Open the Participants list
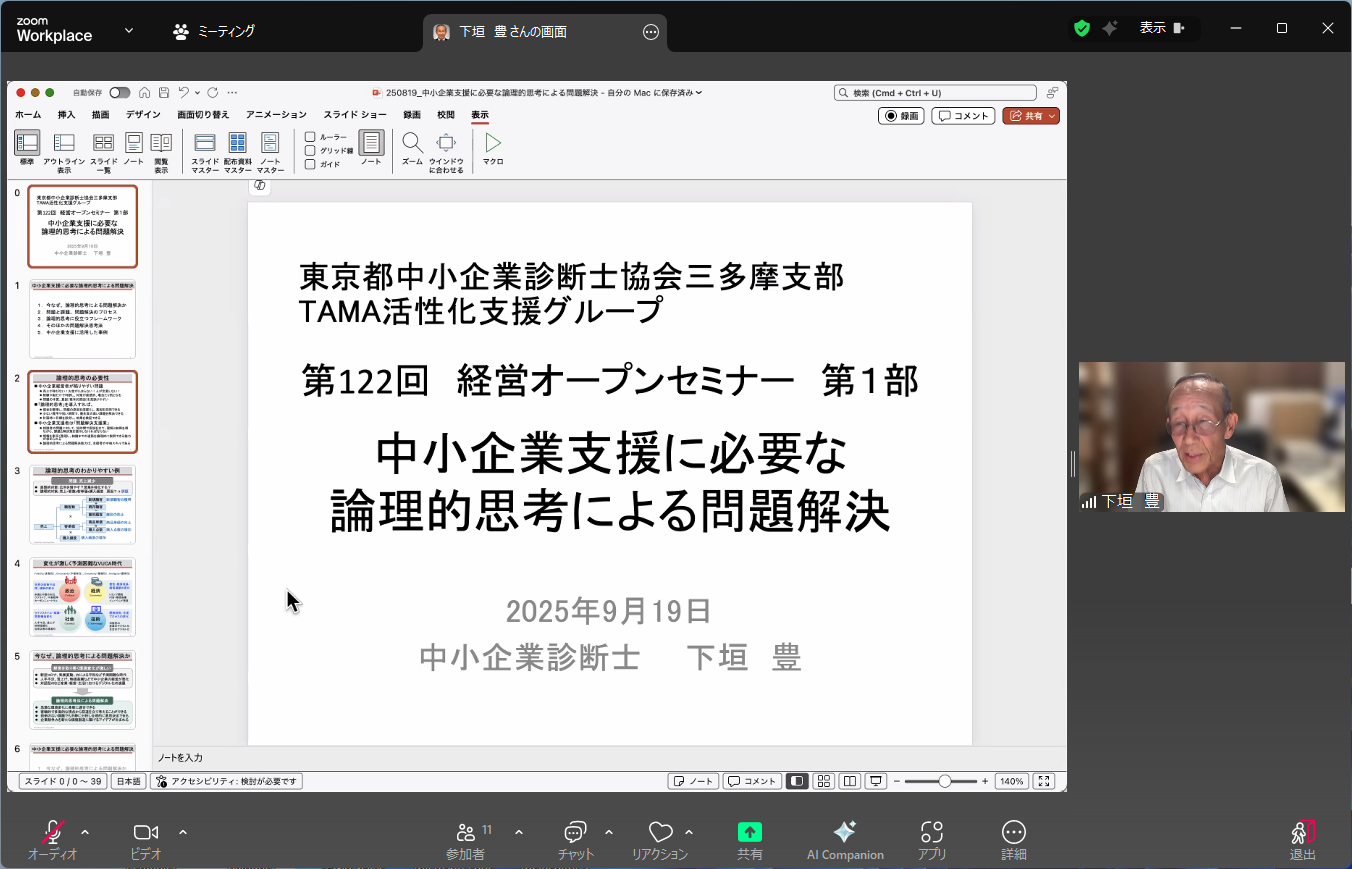The height and width of the screenshot is (869, 1352). pyautogui.click(x=466, y=832)
